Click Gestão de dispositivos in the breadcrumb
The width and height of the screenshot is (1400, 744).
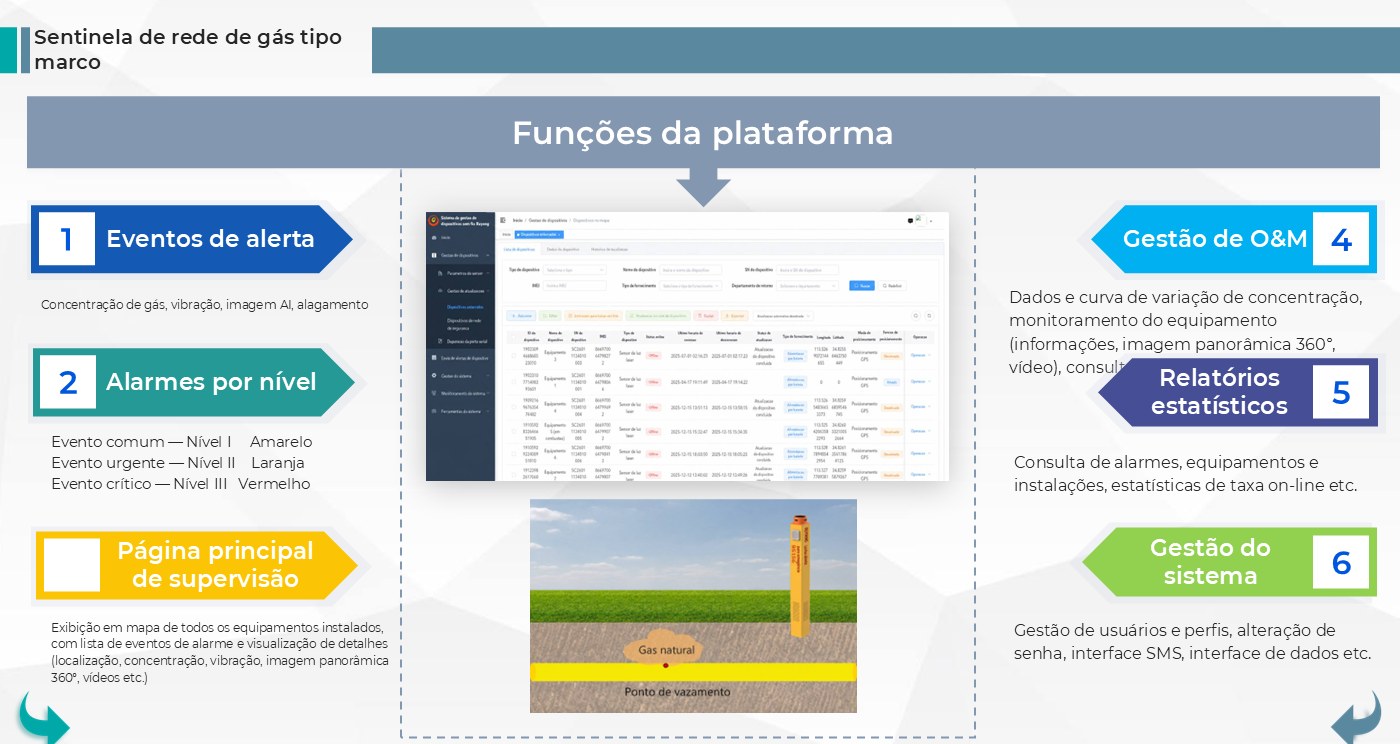[548, 220]
